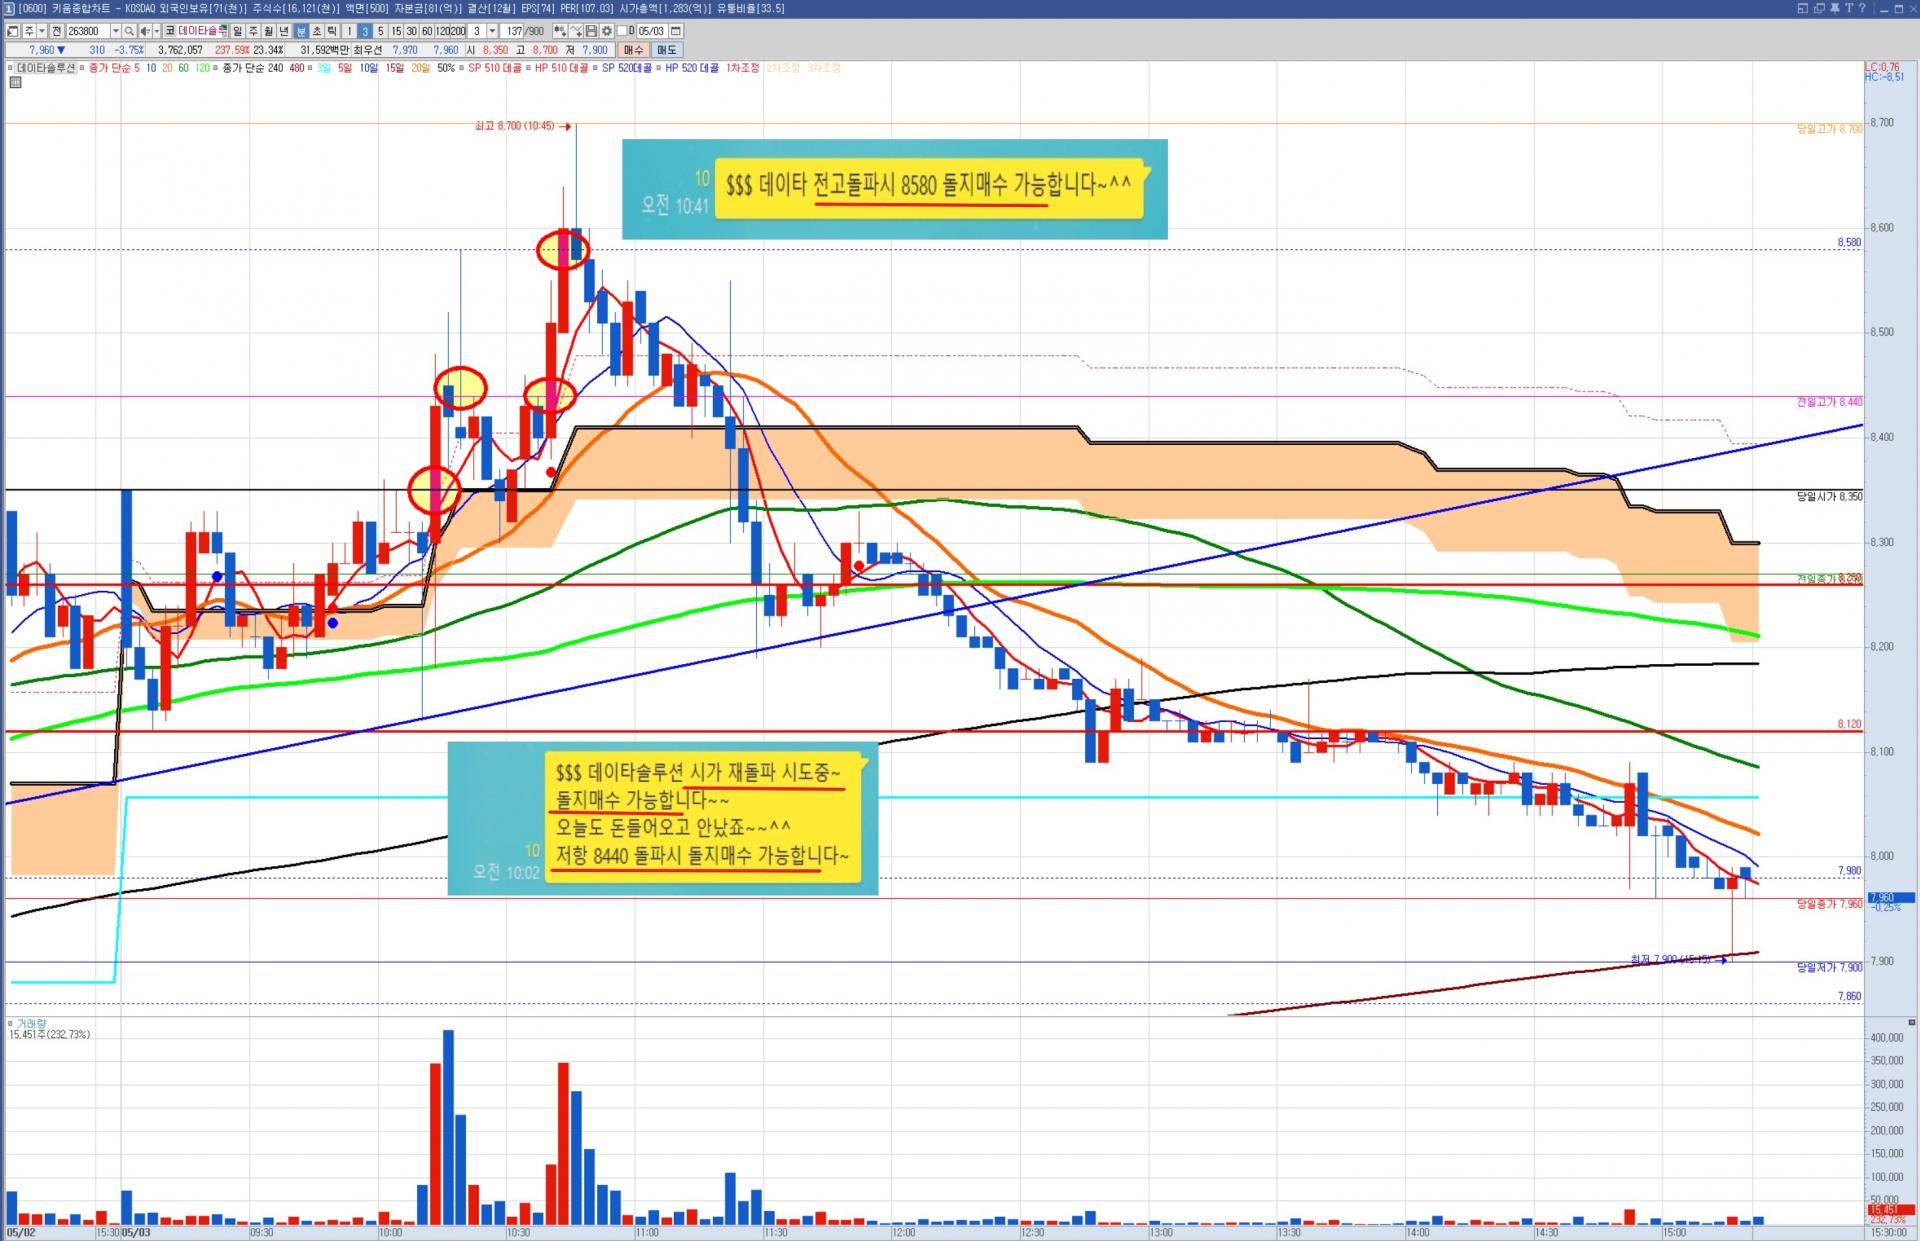The width and height of the screenshot is (1920, 1241).
Task: Open chart settings gear icon
Action: click(x=607, y=31)
